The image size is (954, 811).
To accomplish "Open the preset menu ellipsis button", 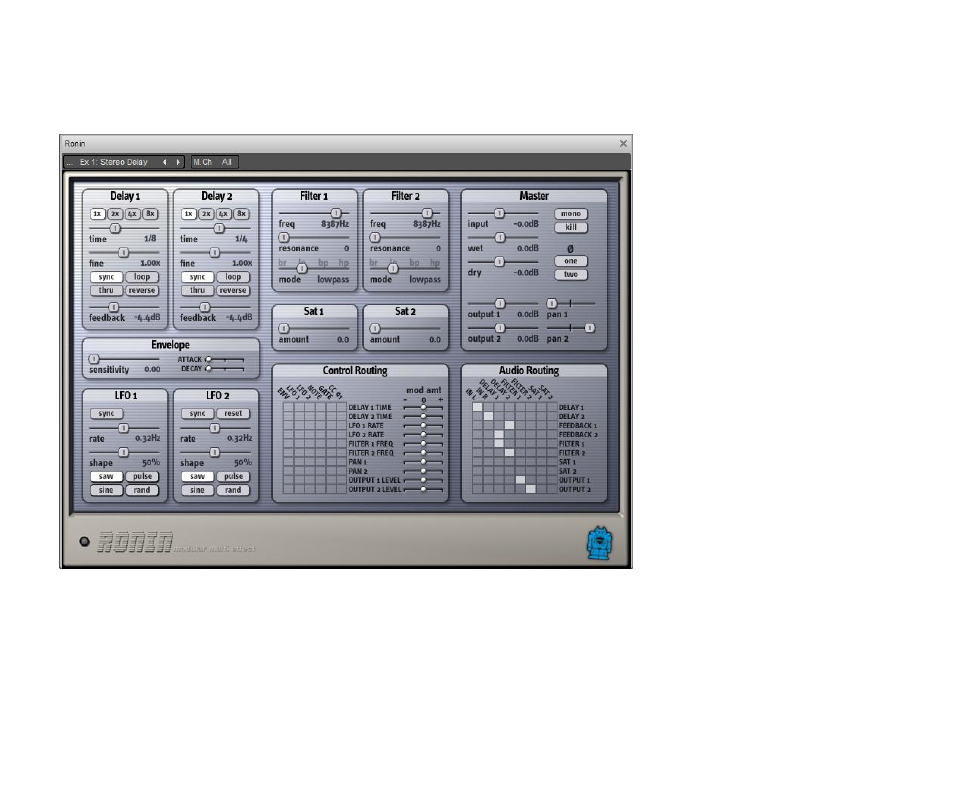I will [x=69, y=162].
